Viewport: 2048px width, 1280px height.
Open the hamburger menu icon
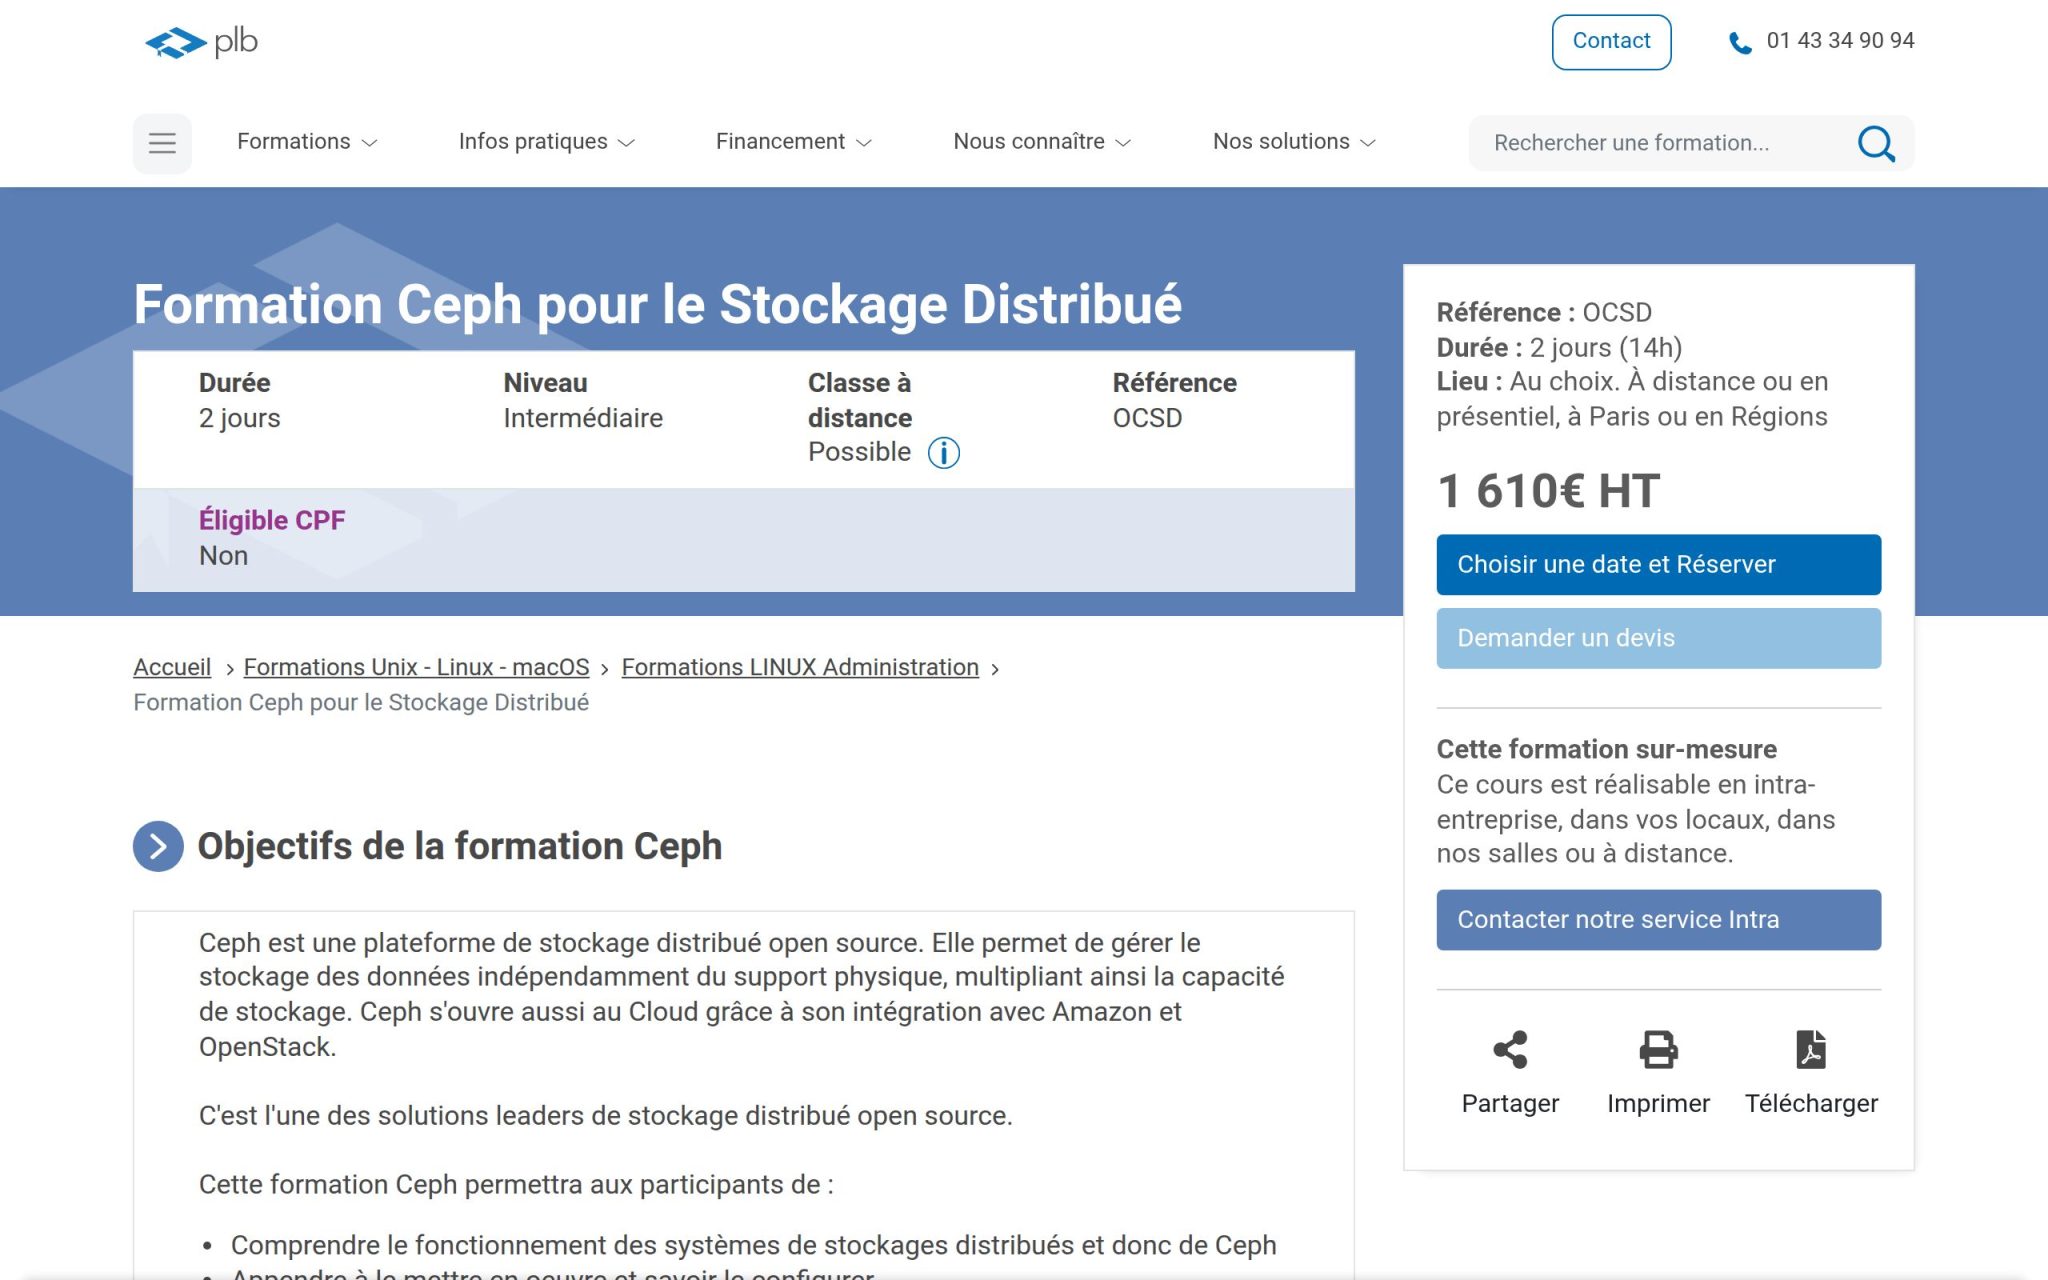162,143
